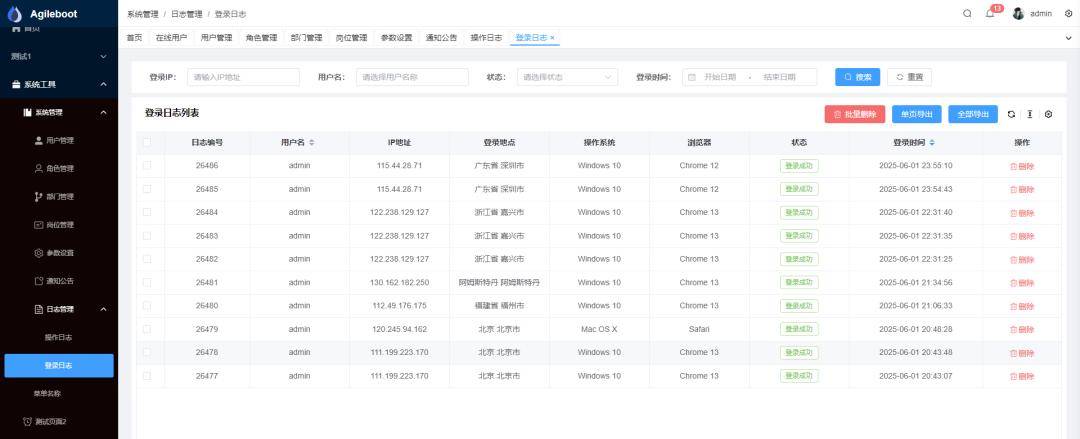The image size is (1080, 439).
Task: Delete log row 26484
Action: click(x=1021, y=213)
